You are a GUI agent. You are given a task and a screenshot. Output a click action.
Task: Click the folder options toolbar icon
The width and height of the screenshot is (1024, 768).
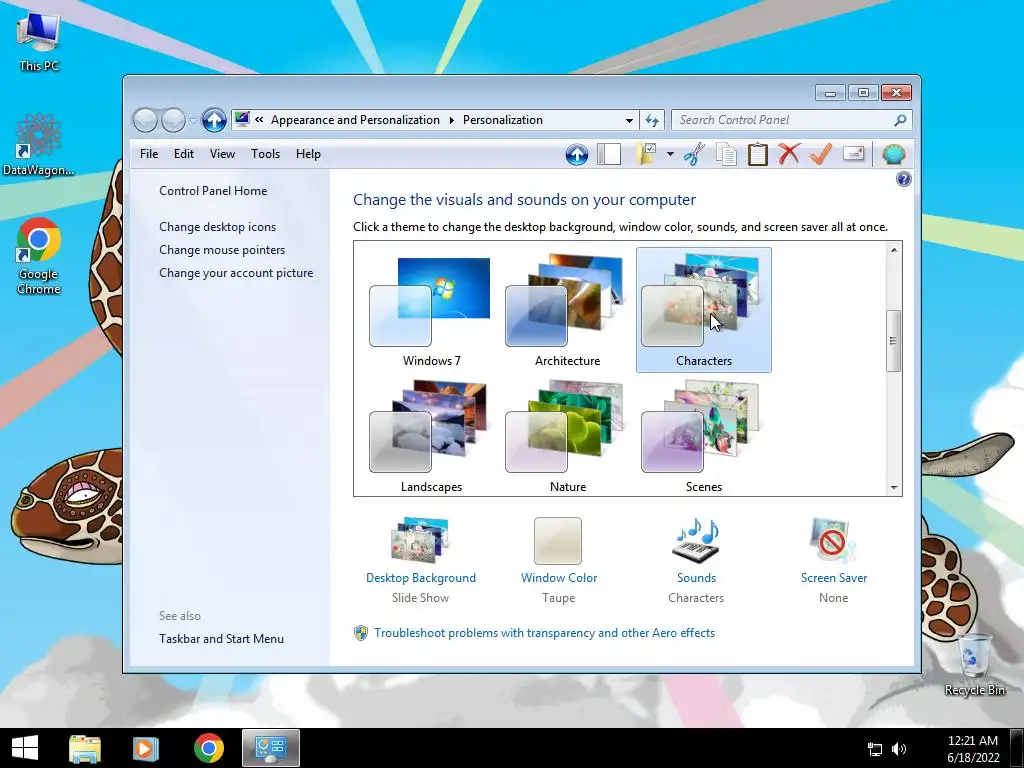point(646,155)
